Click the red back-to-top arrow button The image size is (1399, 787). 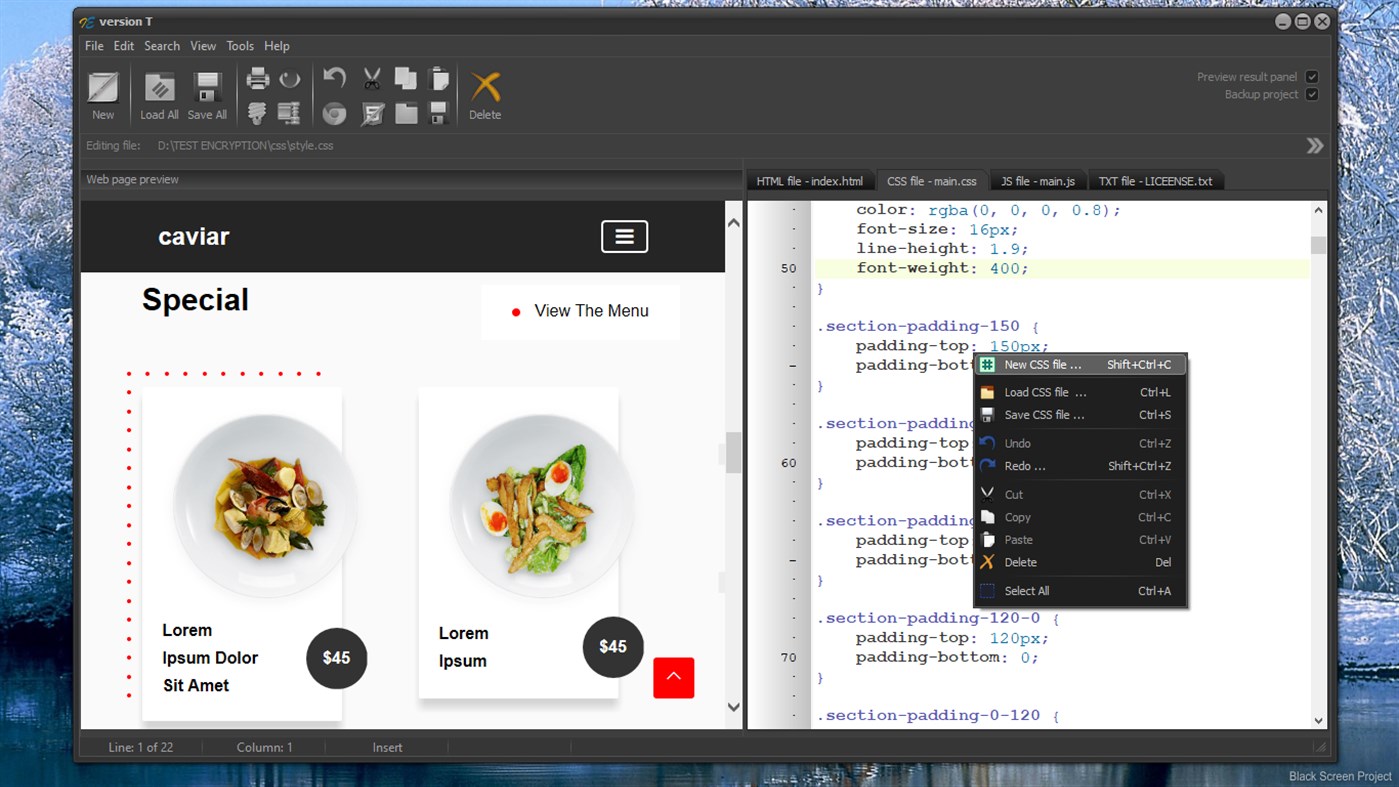point(673,678)
